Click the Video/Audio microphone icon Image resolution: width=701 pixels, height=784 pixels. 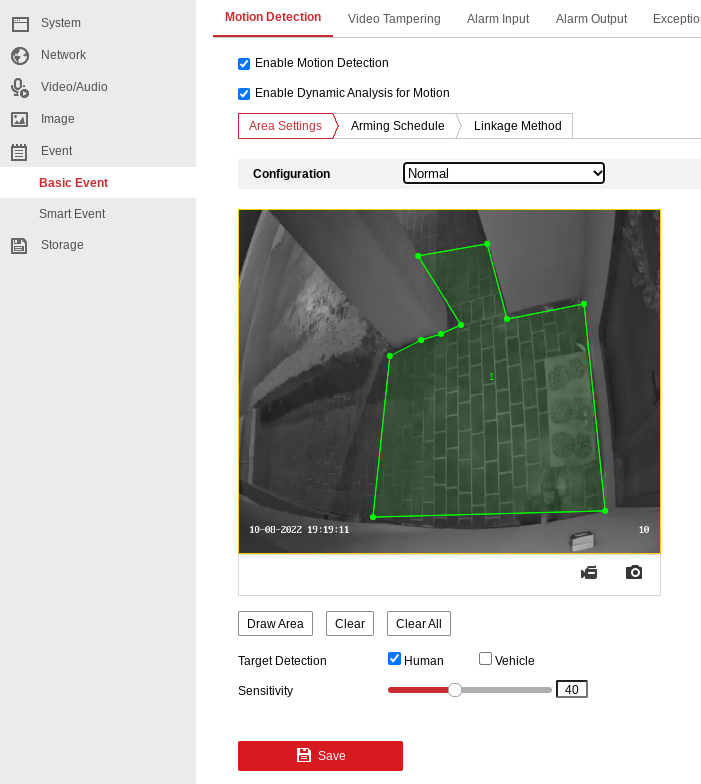[x=20, y=87]
